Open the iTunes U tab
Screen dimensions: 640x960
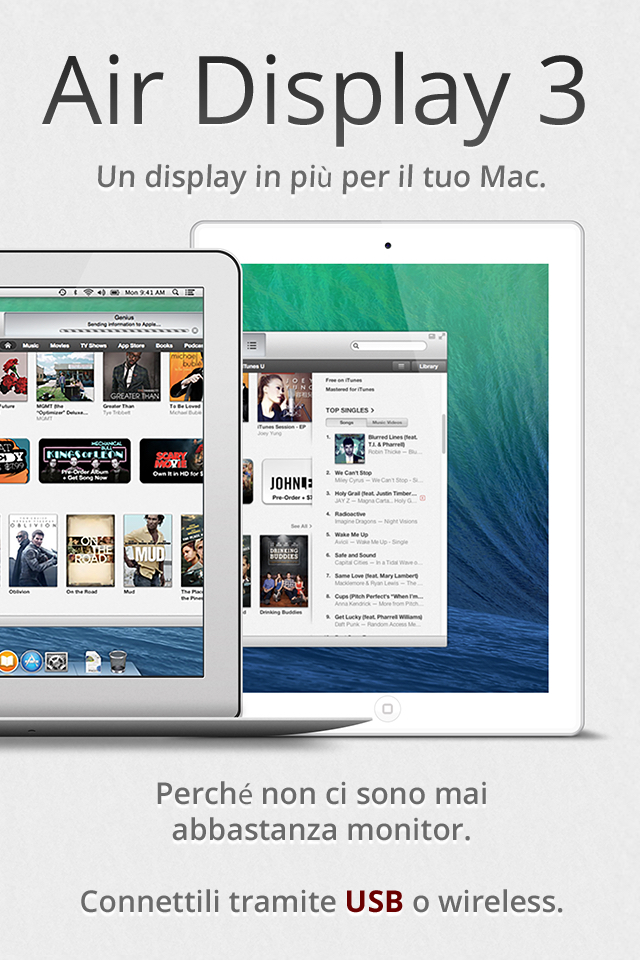[x=254, y=366]
